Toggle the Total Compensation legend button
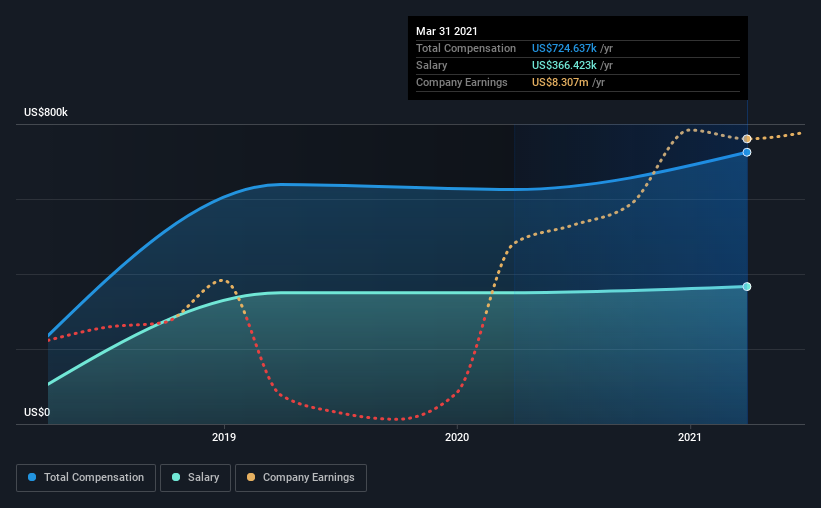The image size is (821, 508). (86, 478)
